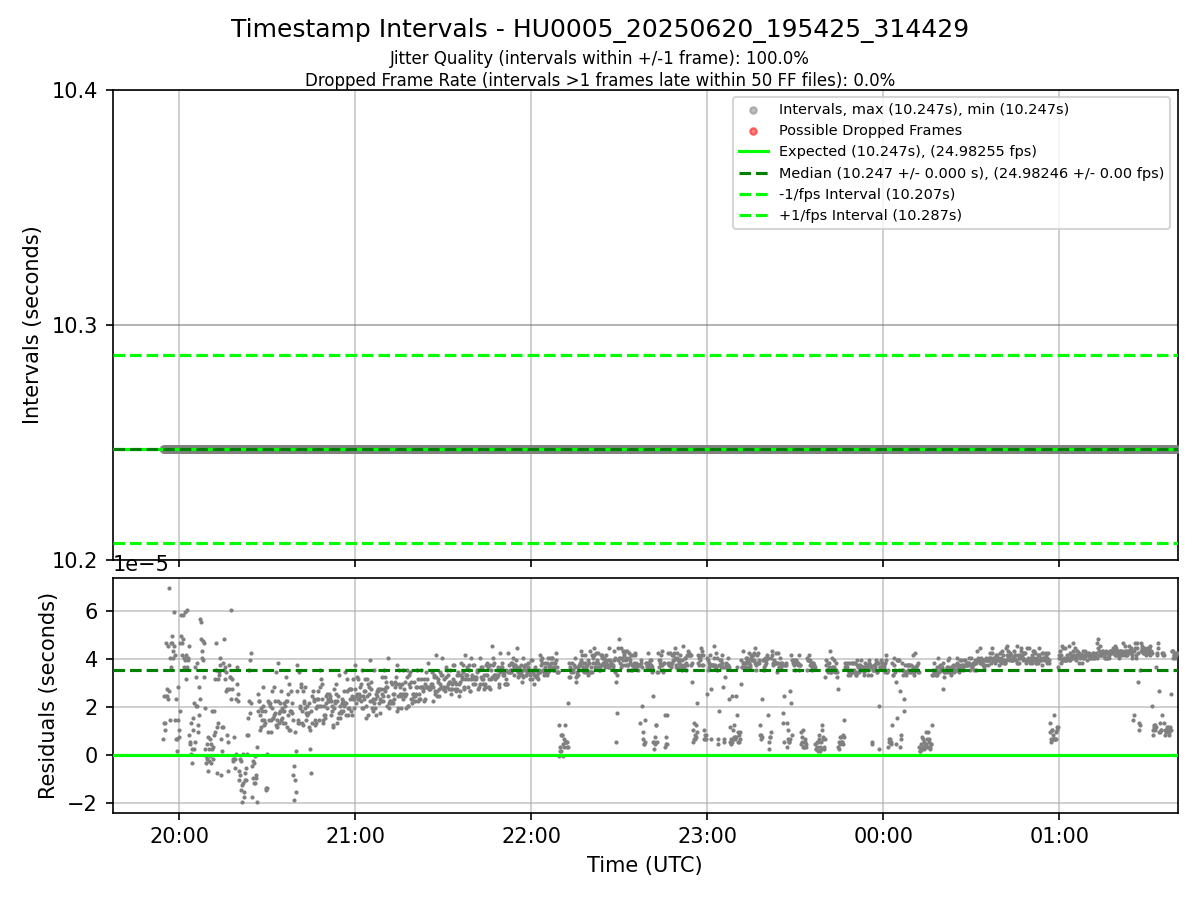Click the 'Residuals (seconds)' y-axis label
The width and height of the screenshot is (1200, 900).
(47, 695)
